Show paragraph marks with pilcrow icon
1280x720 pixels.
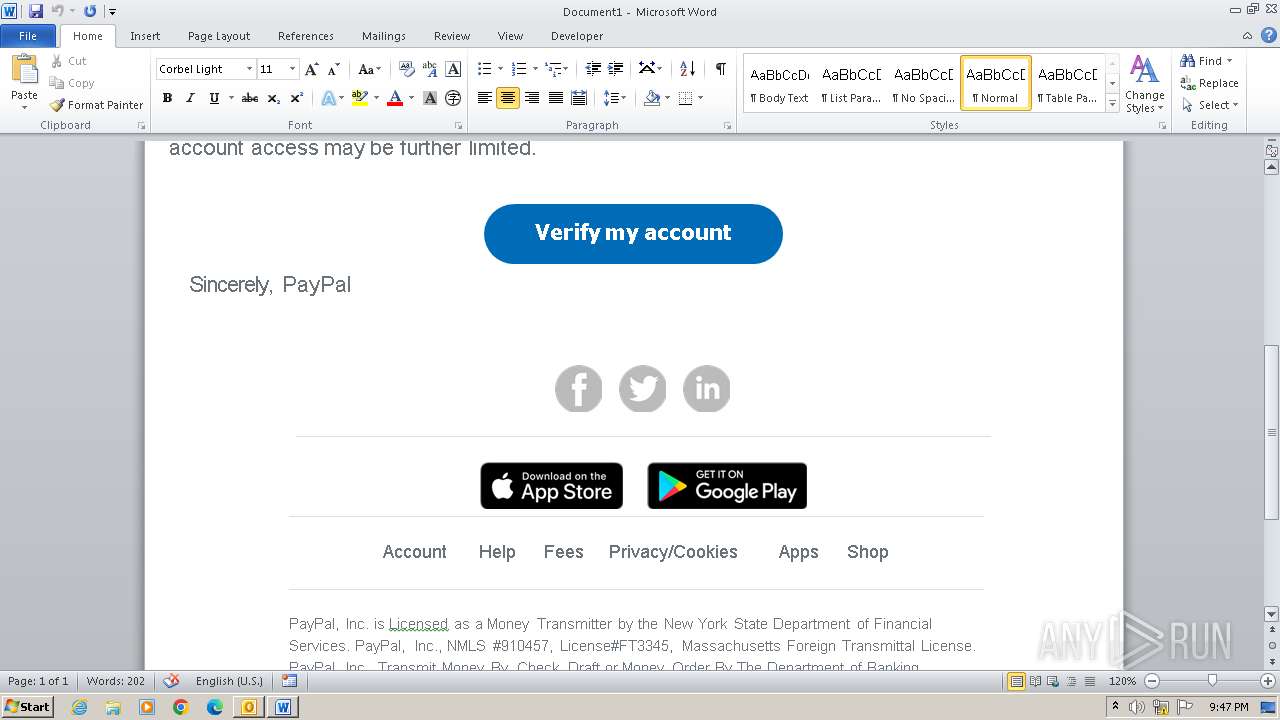tap(720, 69)
